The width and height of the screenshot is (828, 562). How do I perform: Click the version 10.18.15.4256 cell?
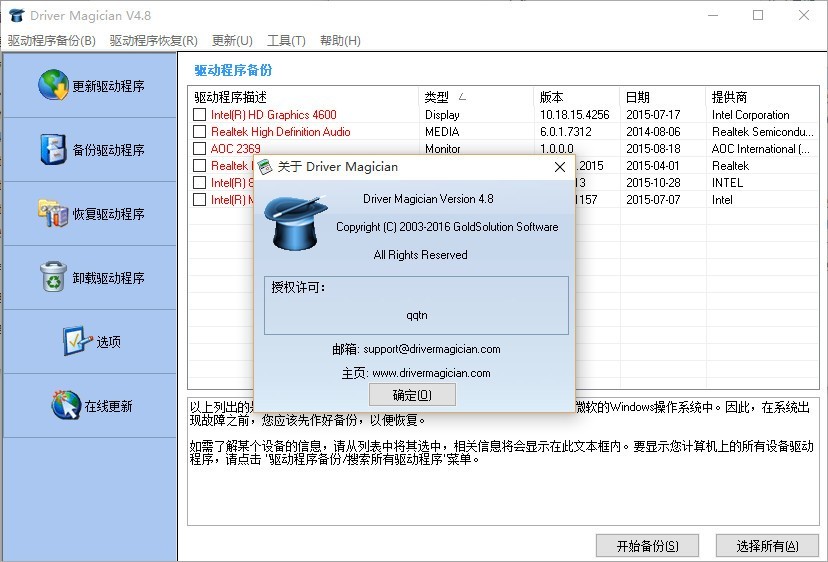click(x=575, y=115)
